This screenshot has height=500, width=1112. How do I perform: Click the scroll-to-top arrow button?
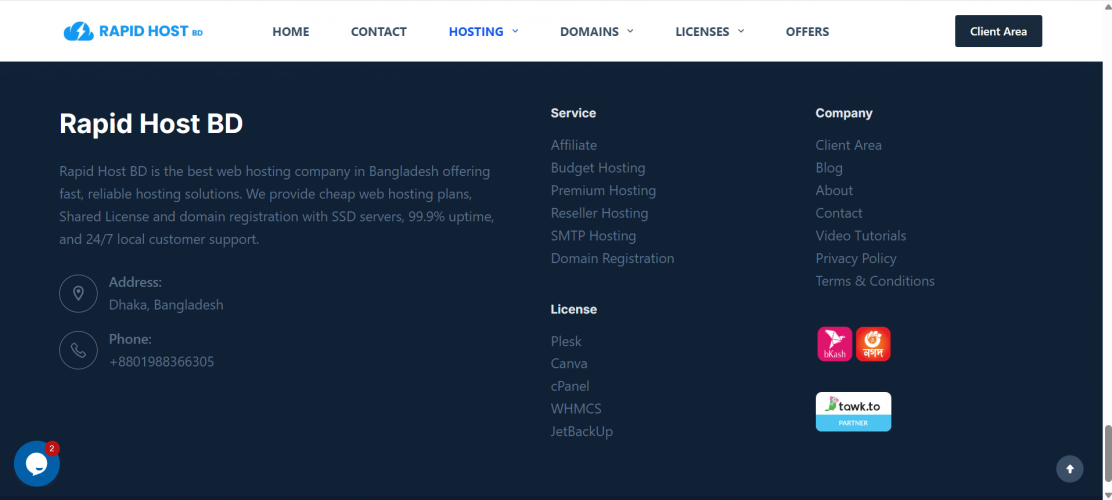point(1069,469)
